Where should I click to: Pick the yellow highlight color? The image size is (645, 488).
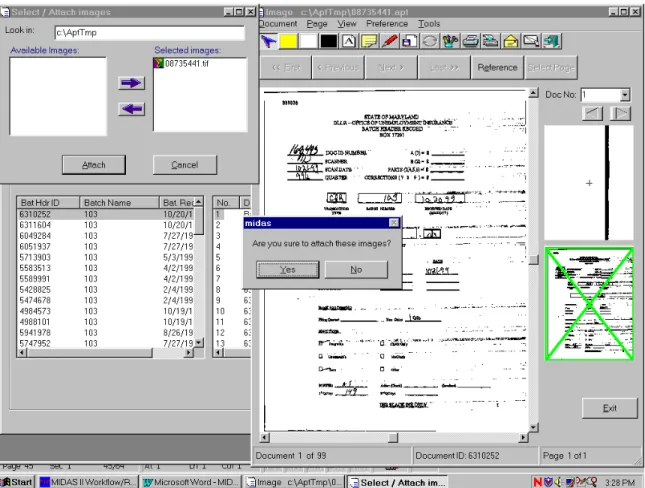coord(288,41)
